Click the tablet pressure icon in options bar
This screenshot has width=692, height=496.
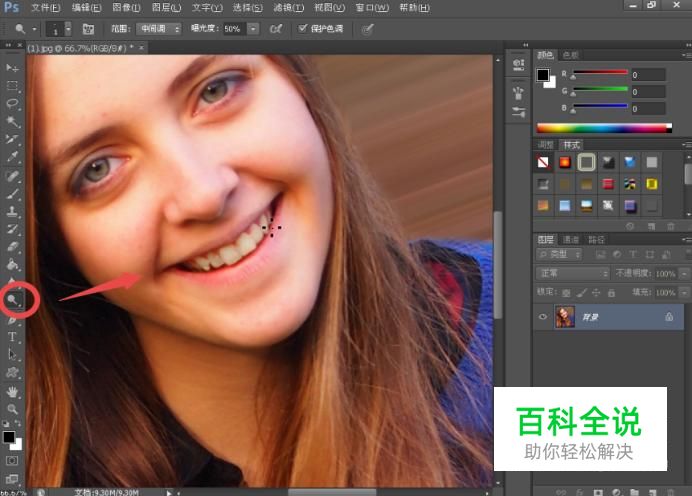(367, 29)
